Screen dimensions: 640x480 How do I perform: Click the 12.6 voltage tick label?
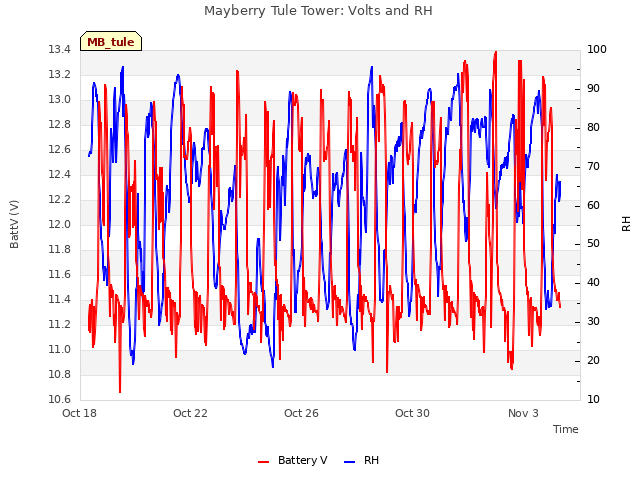(x=60, y=149)
